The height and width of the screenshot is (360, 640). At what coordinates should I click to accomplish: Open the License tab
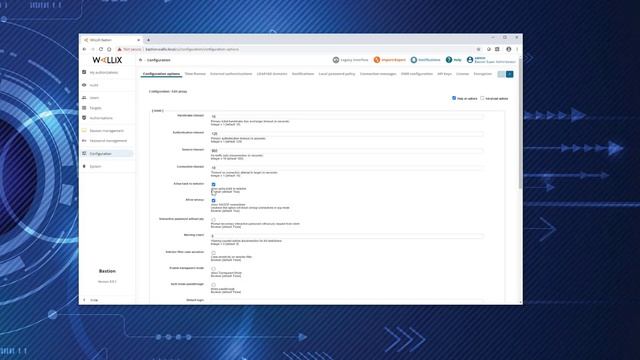(462, 74)
